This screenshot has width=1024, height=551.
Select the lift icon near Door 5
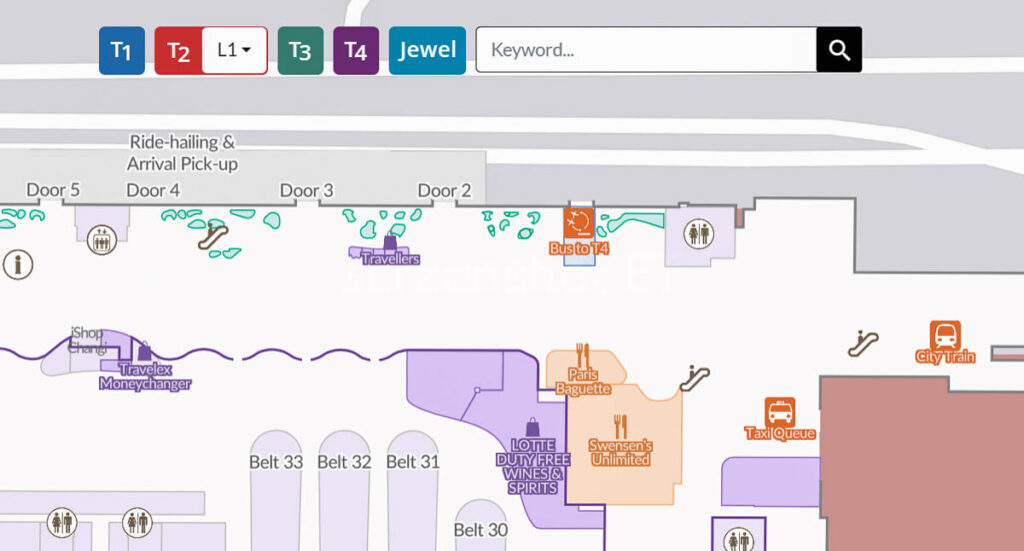pos(102,240)
